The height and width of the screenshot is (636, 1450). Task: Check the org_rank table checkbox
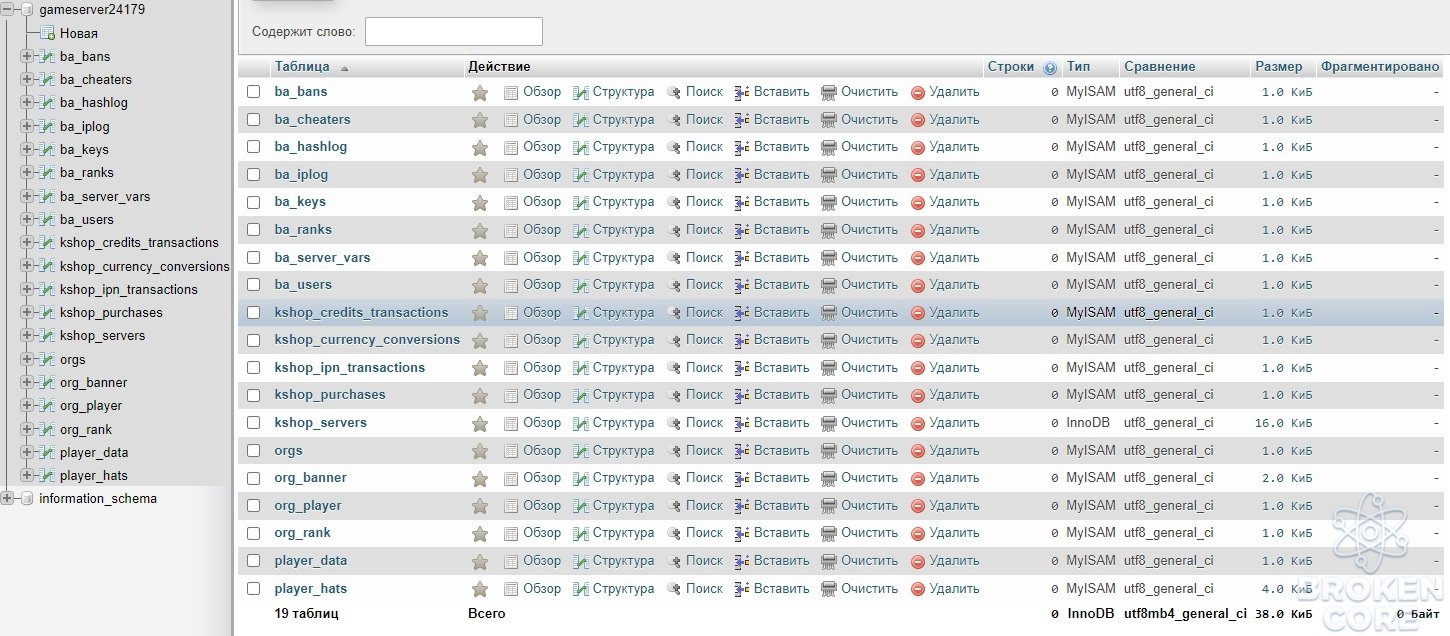coord(254,533)
